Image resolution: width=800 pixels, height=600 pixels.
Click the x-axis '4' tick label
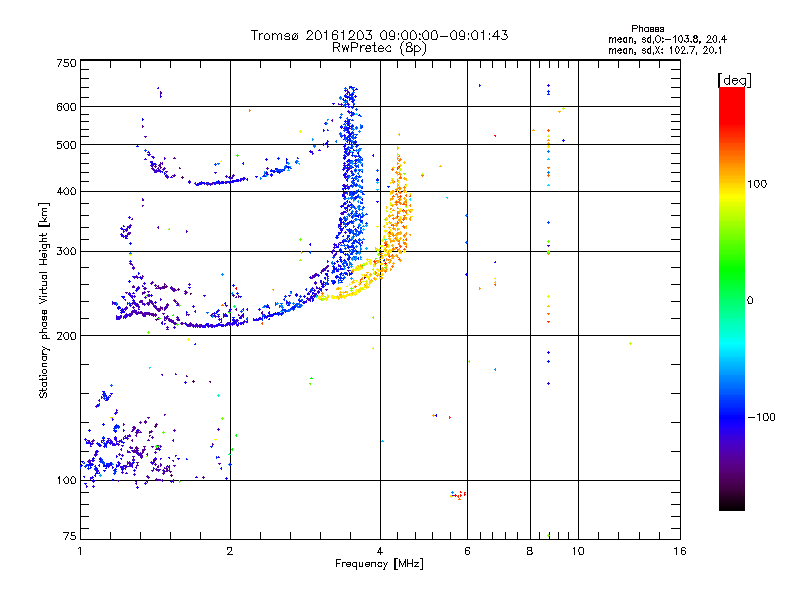380,551
